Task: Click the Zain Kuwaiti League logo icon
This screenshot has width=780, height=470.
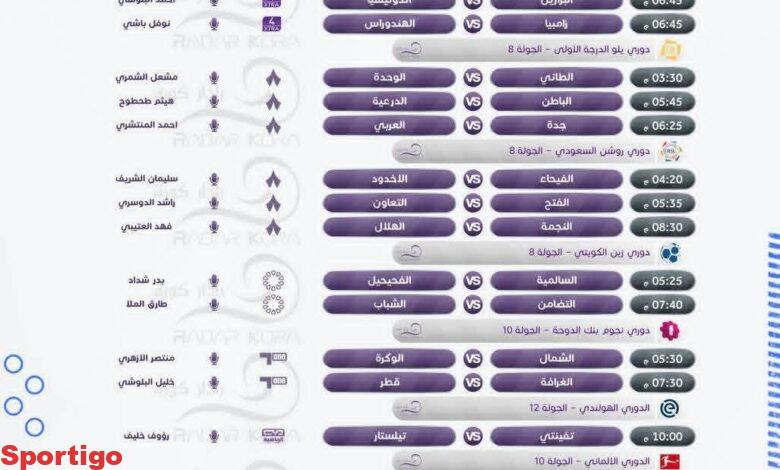Action: point(670,252)
